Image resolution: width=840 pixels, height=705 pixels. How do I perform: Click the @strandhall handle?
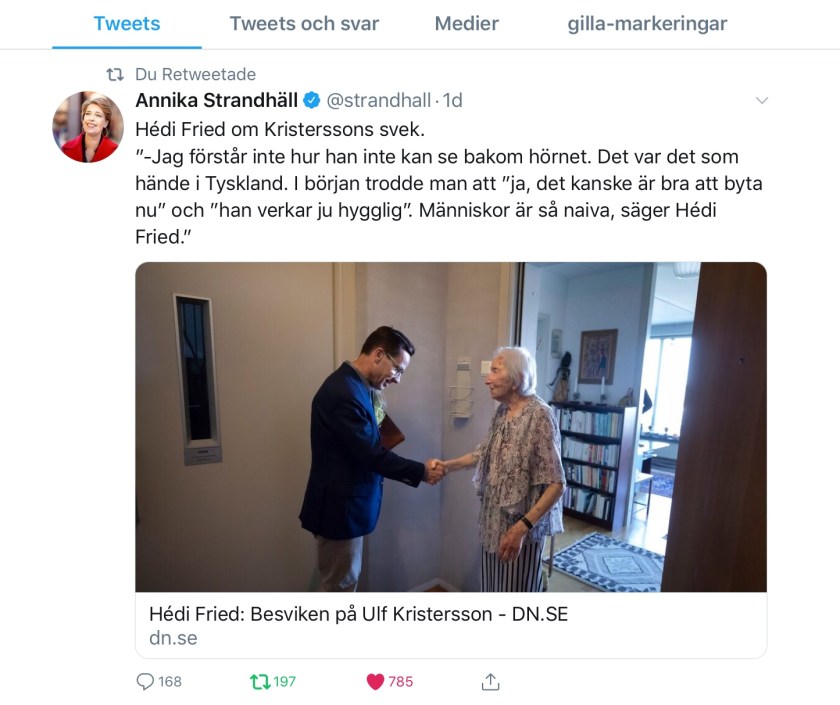click(x=378, y=100)
